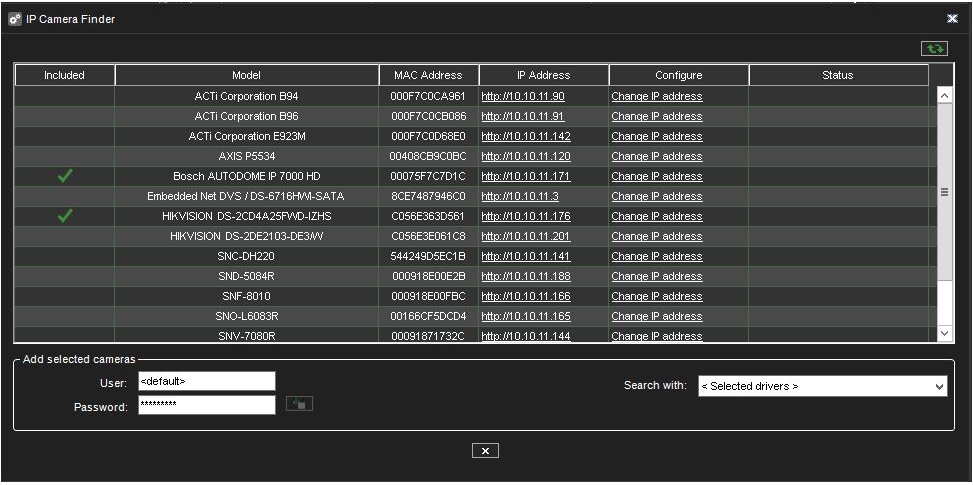Sort by the IP Address column header
This screenshot has height=485, width=973.
(543, 75)
